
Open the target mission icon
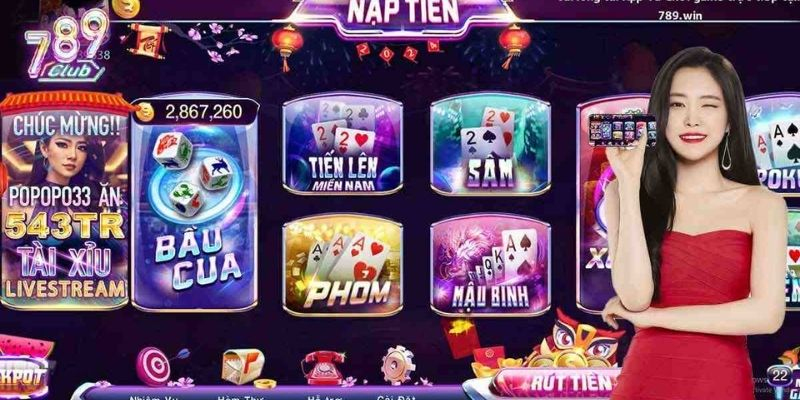[x=154, y=366]
